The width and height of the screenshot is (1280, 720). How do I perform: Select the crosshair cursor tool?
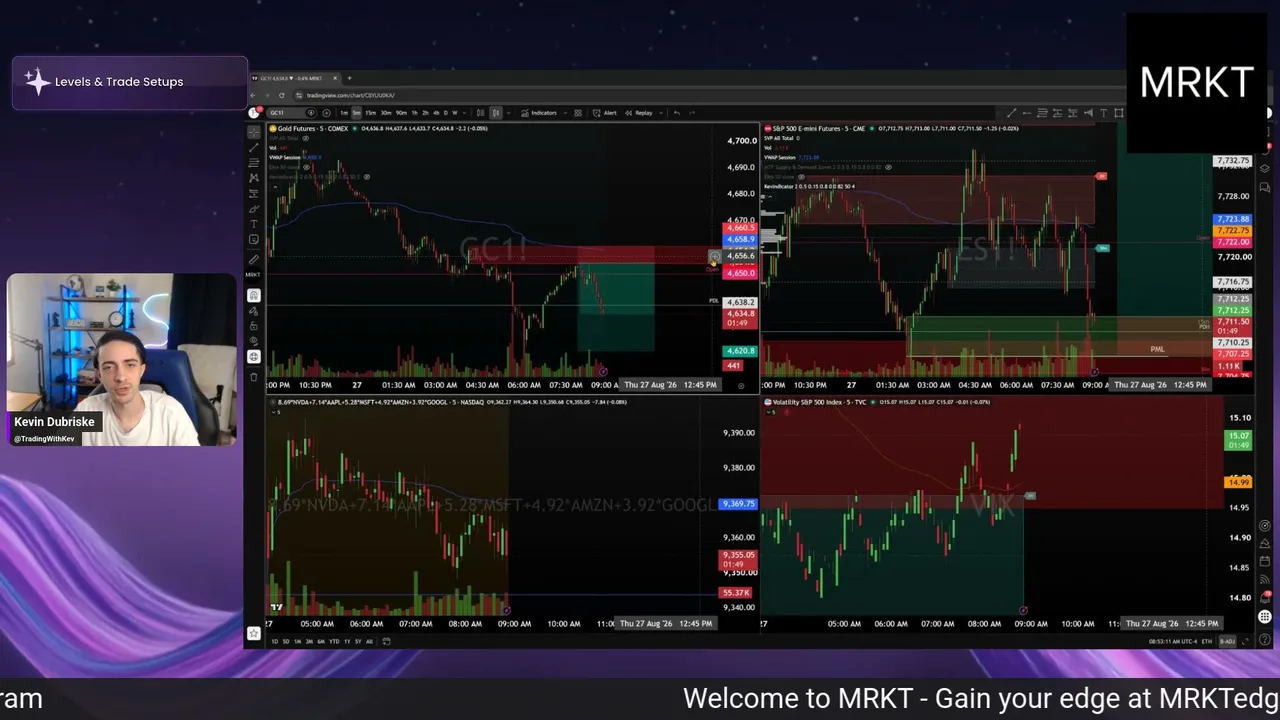254,131
